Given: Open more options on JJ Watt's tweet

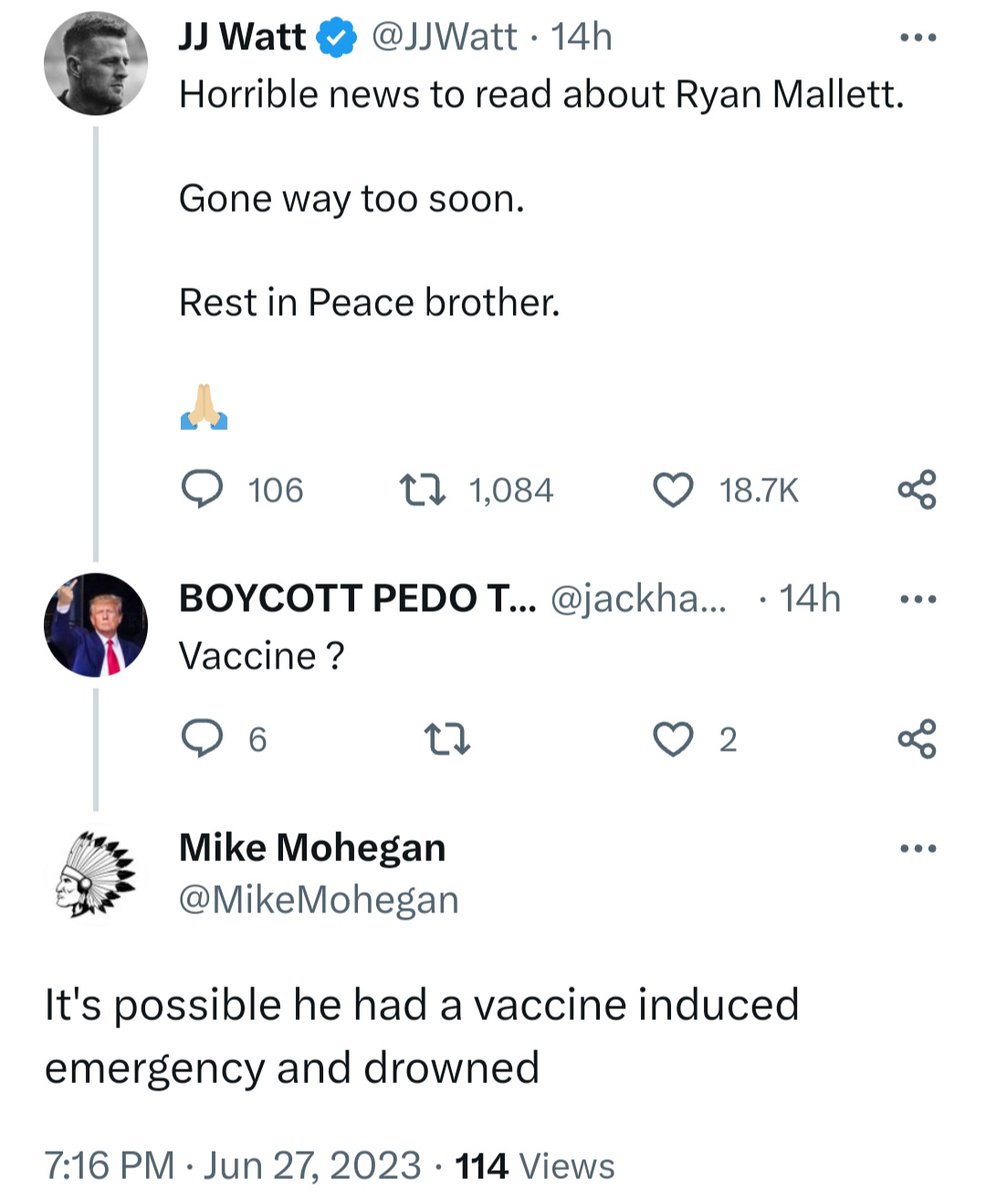Looking at the screenshot, I should [917, 39].
